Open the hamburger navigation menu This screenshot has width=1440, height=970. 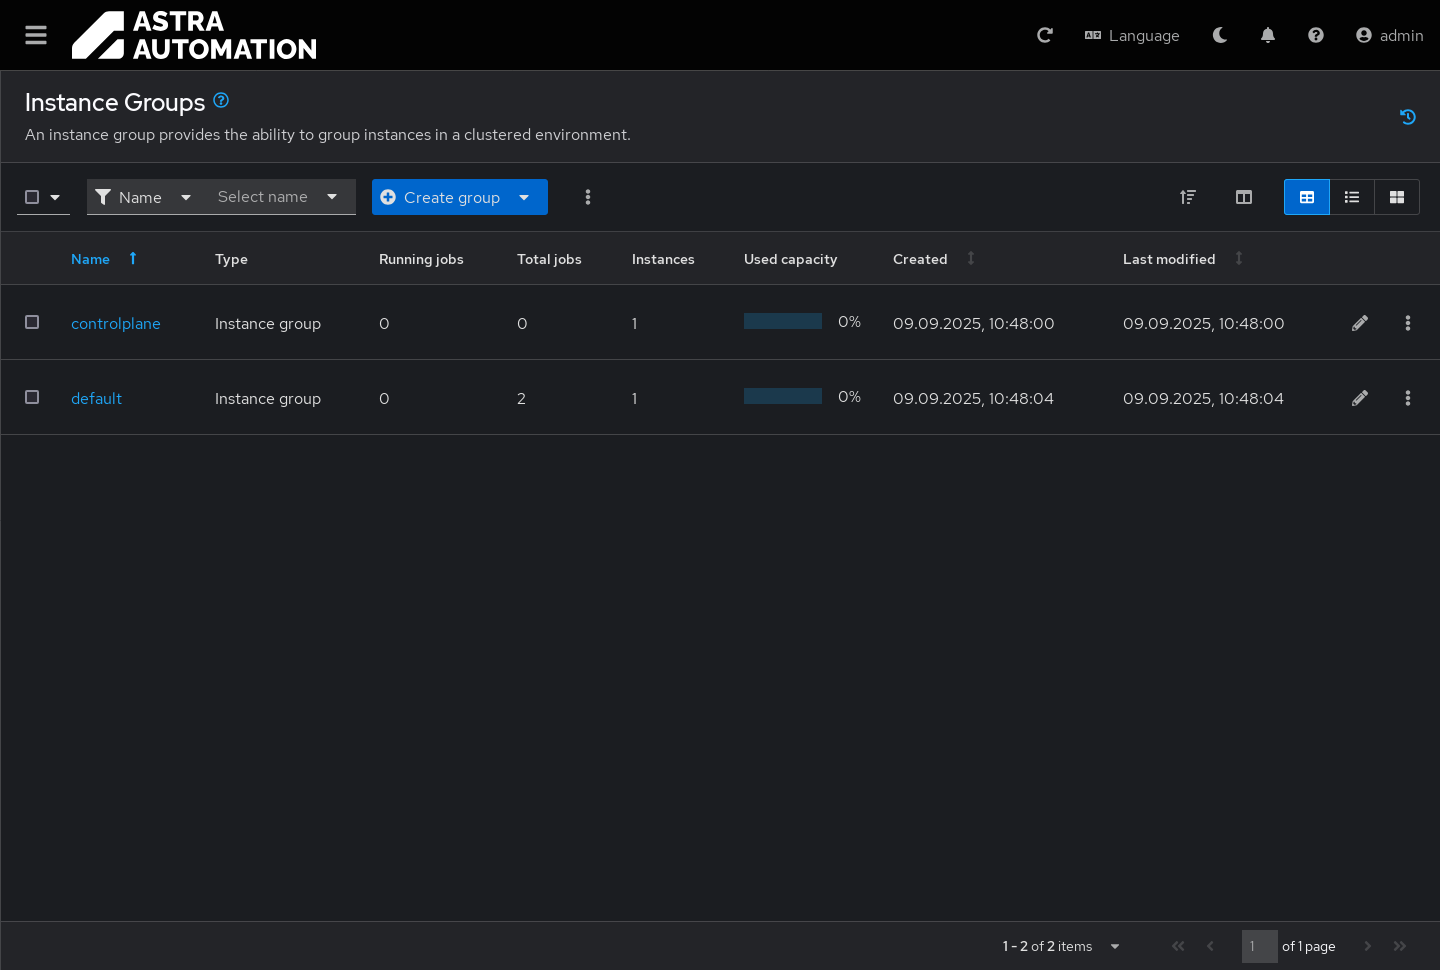click(36, 35)
